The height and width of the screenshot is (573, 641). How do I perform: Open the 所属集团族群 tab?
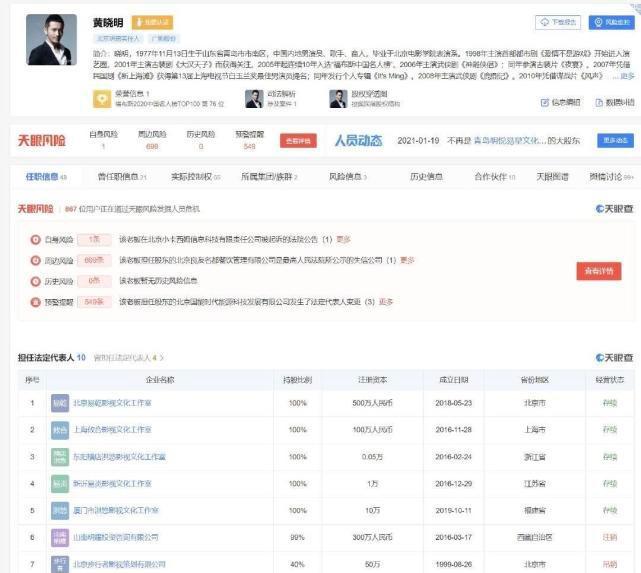[x=269, y=177]
